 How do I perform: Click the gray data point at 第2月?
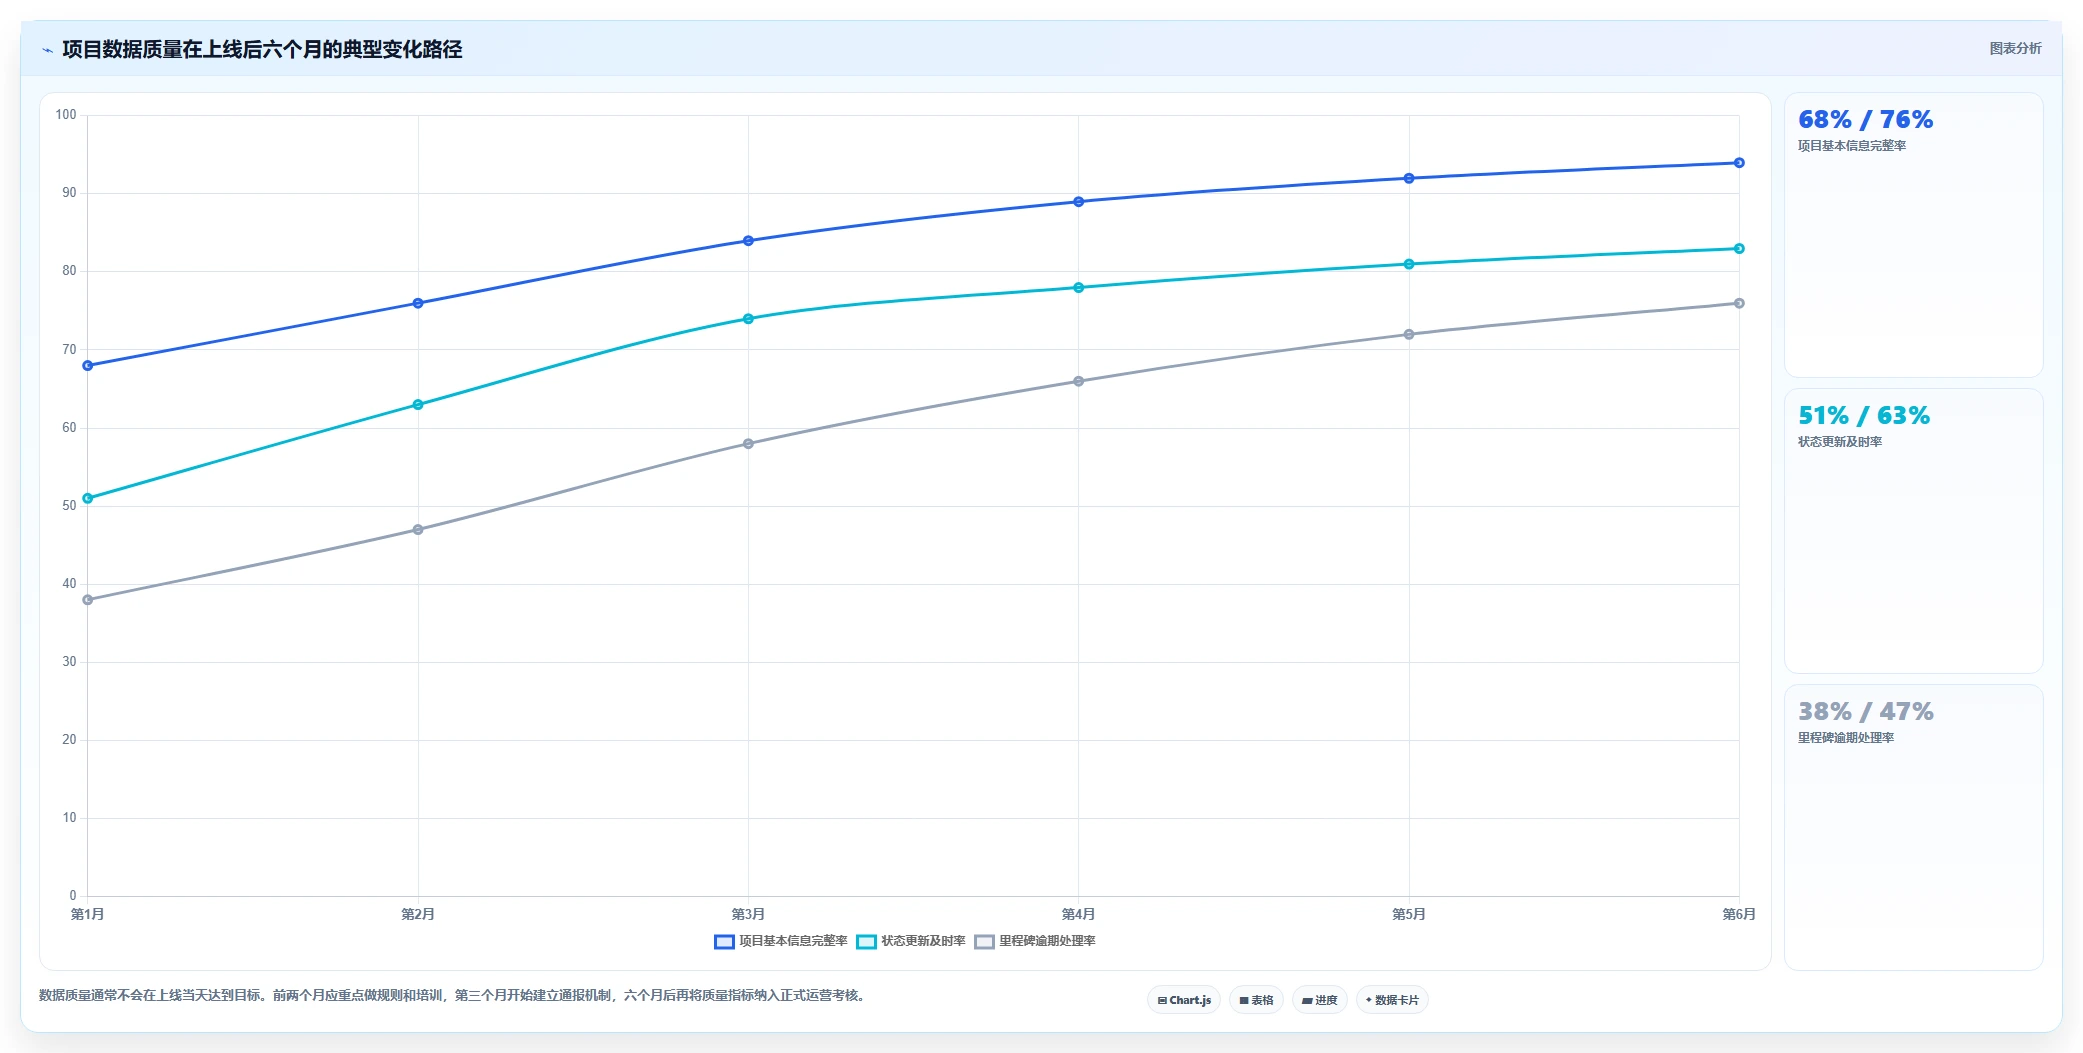pyautogui.click(x=418, y=530)
